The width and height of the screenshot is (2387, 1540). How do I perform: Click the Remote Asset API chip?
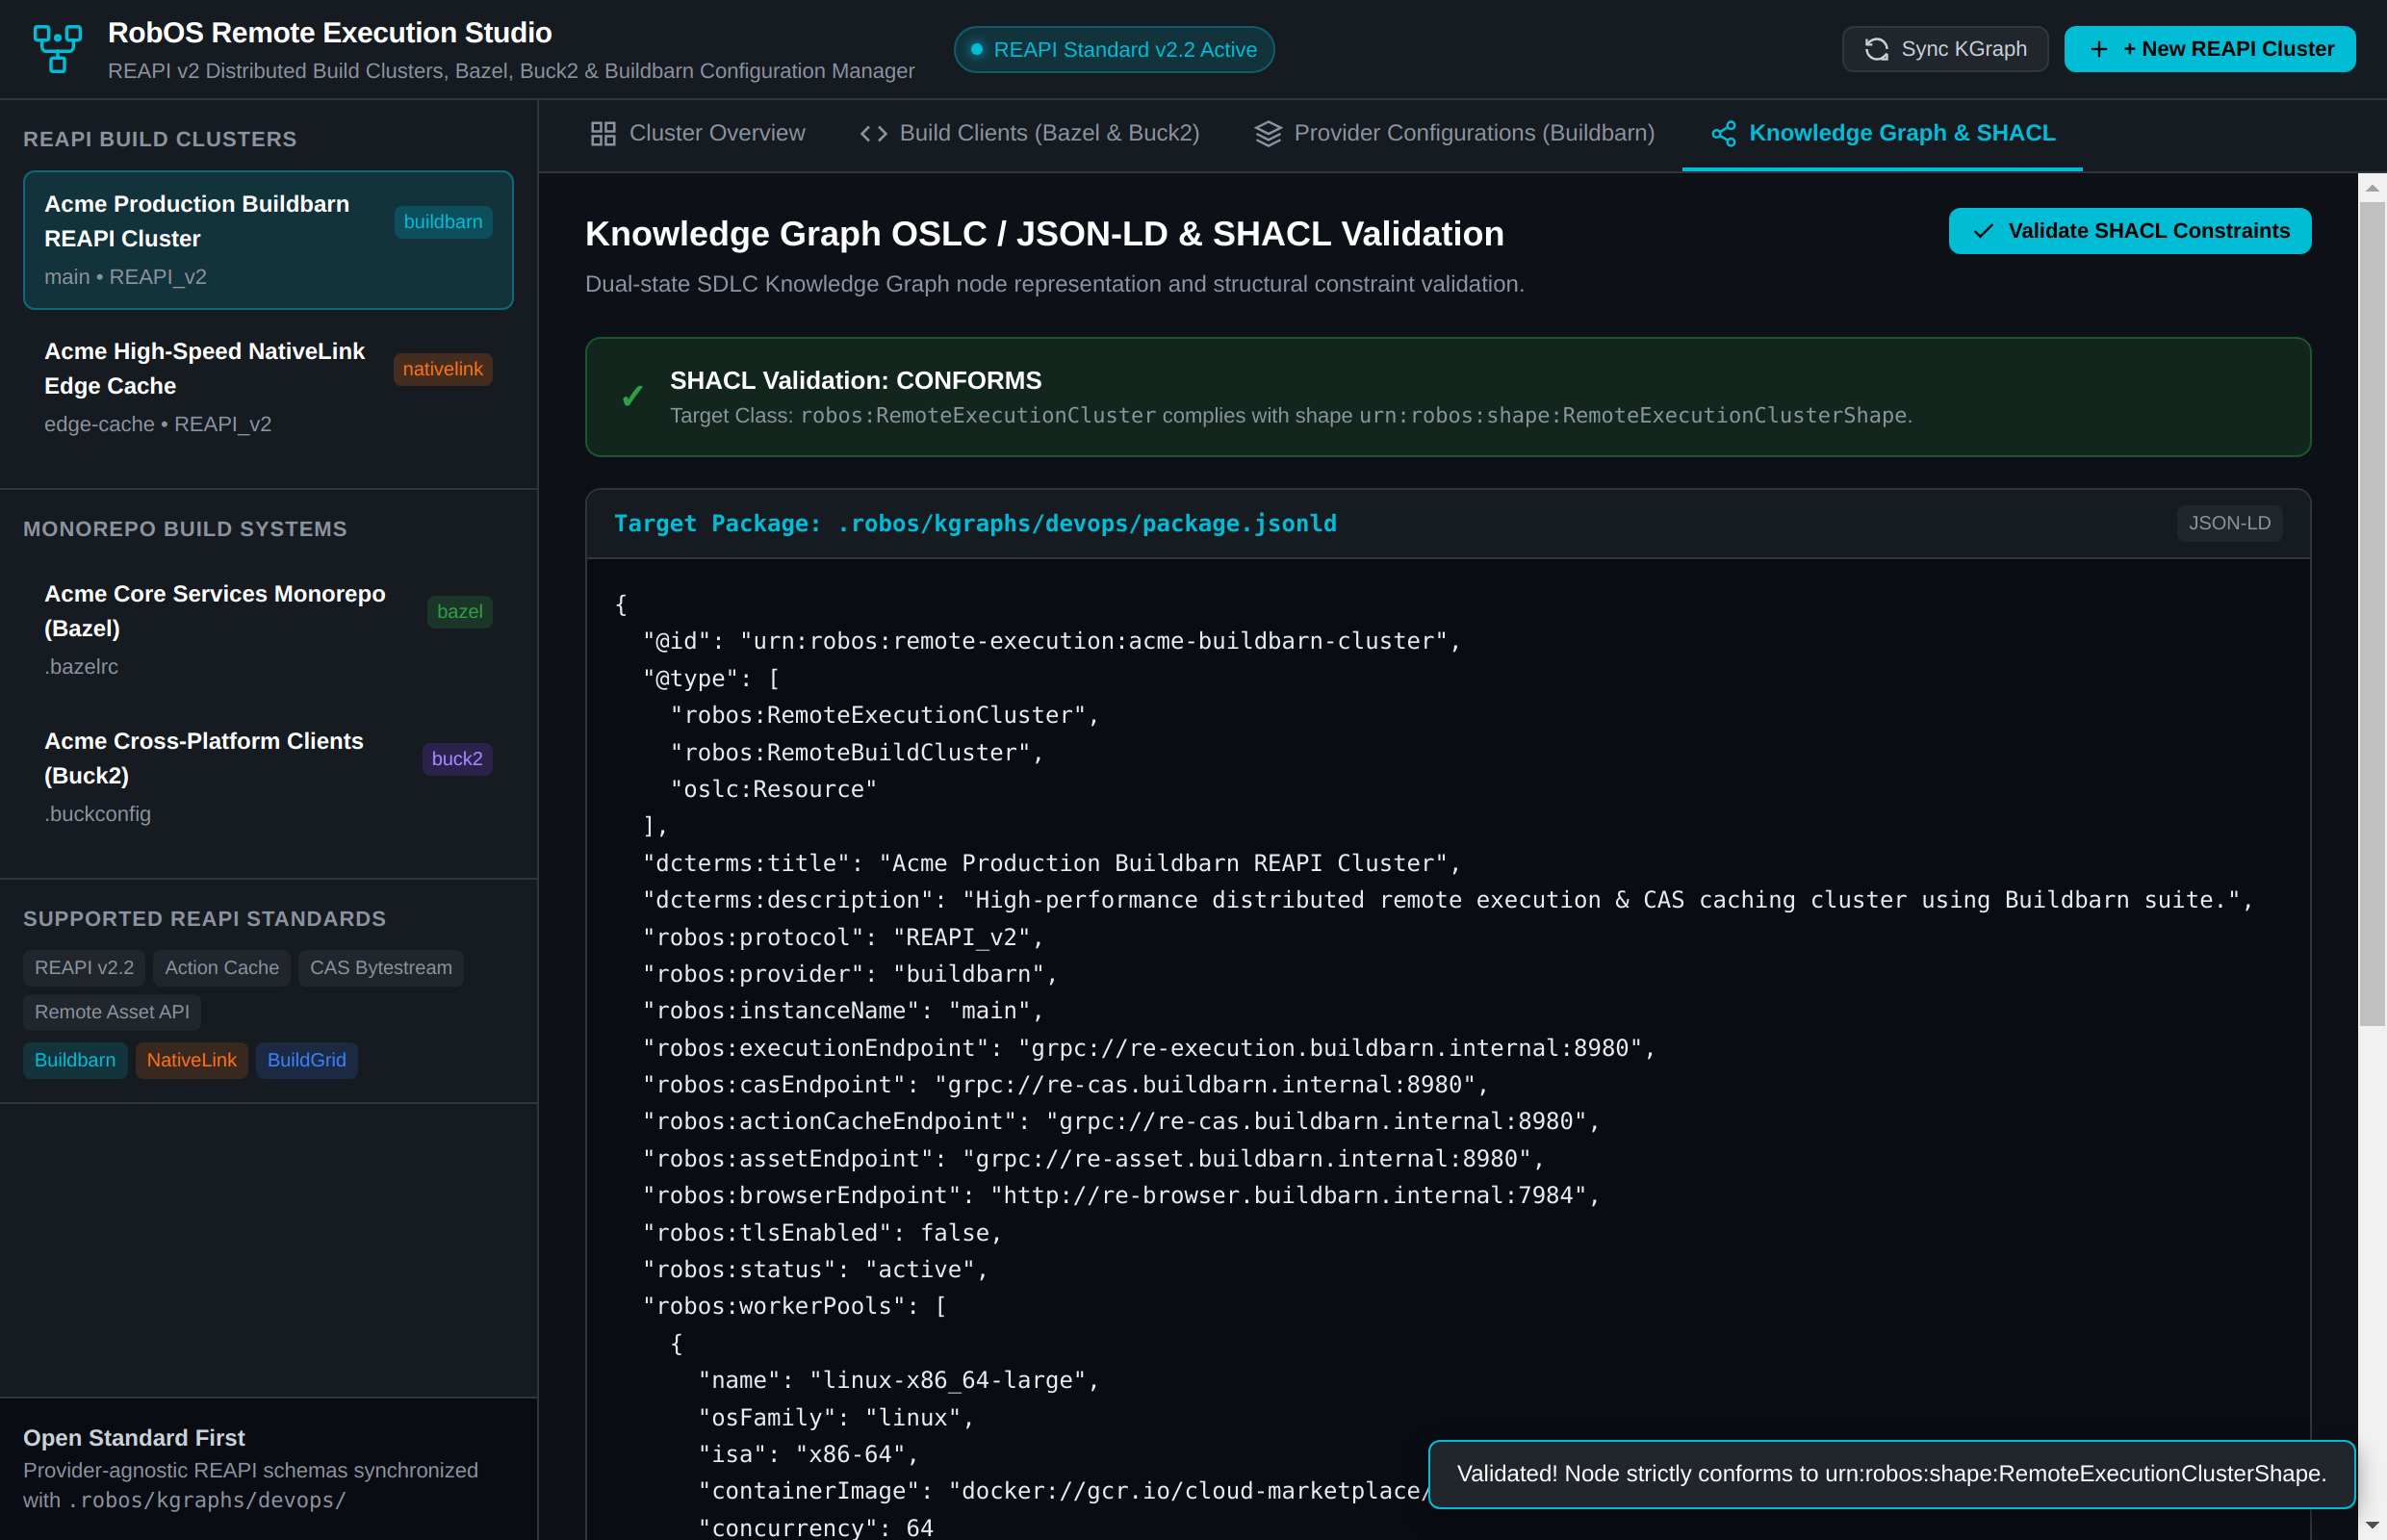(x=112, y=1012)
